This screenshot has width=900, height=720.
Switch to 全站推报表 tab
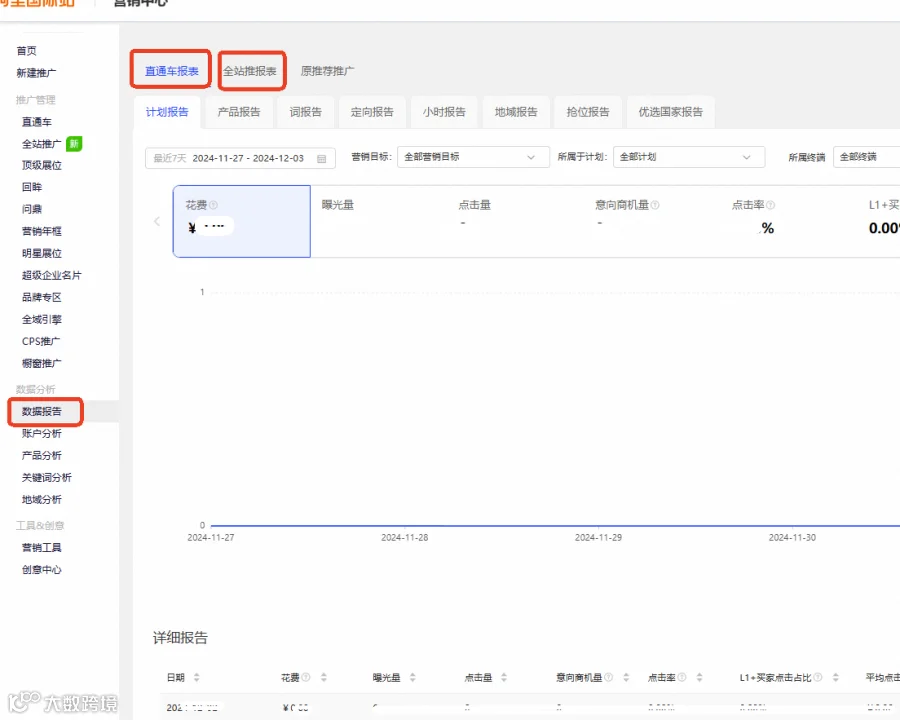(x=250, y=71)
